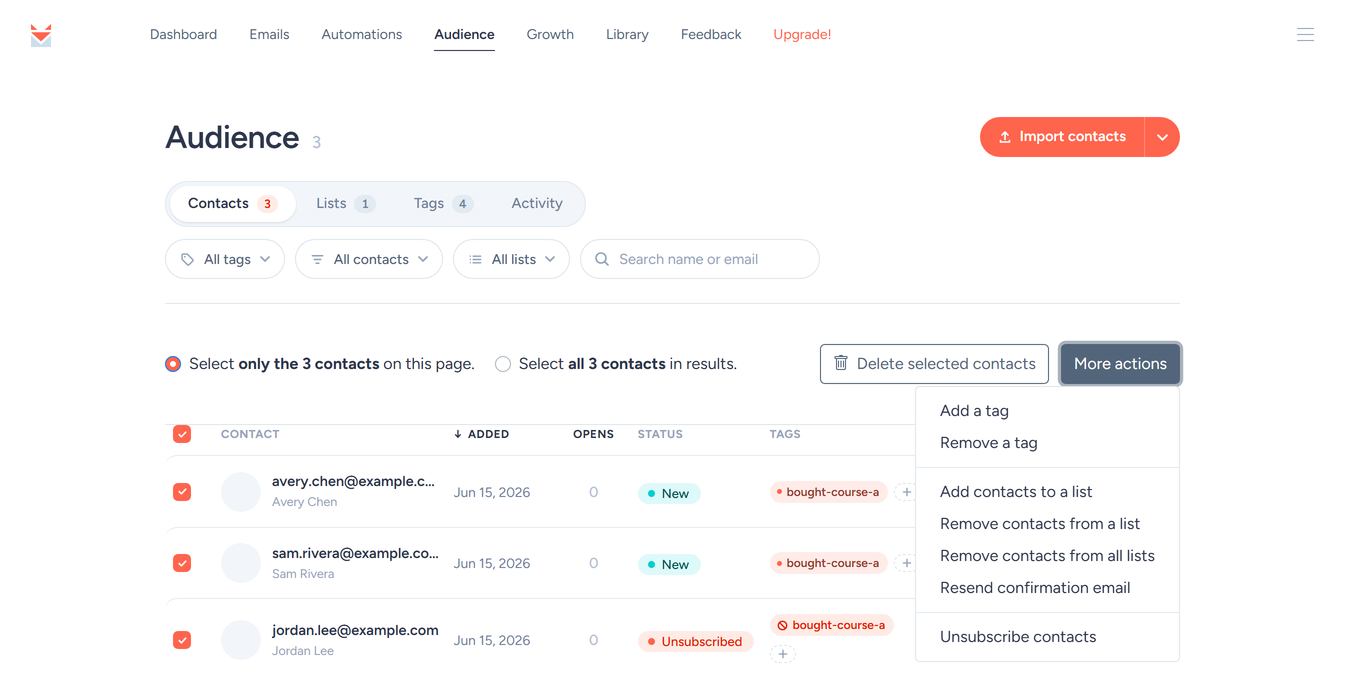Sort contacts by the Added column
This screenshot has width=1360, height=685.
[481, 434]
